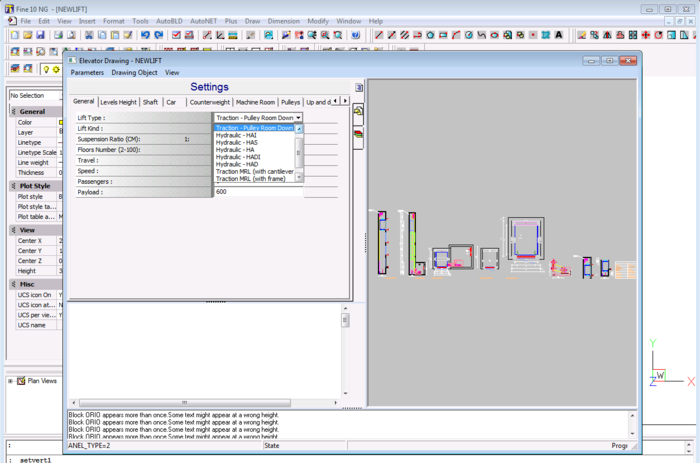Click the New file icon in toolbar
The height and width of the screenshot is (463, 700).
(x=14, y=35)
